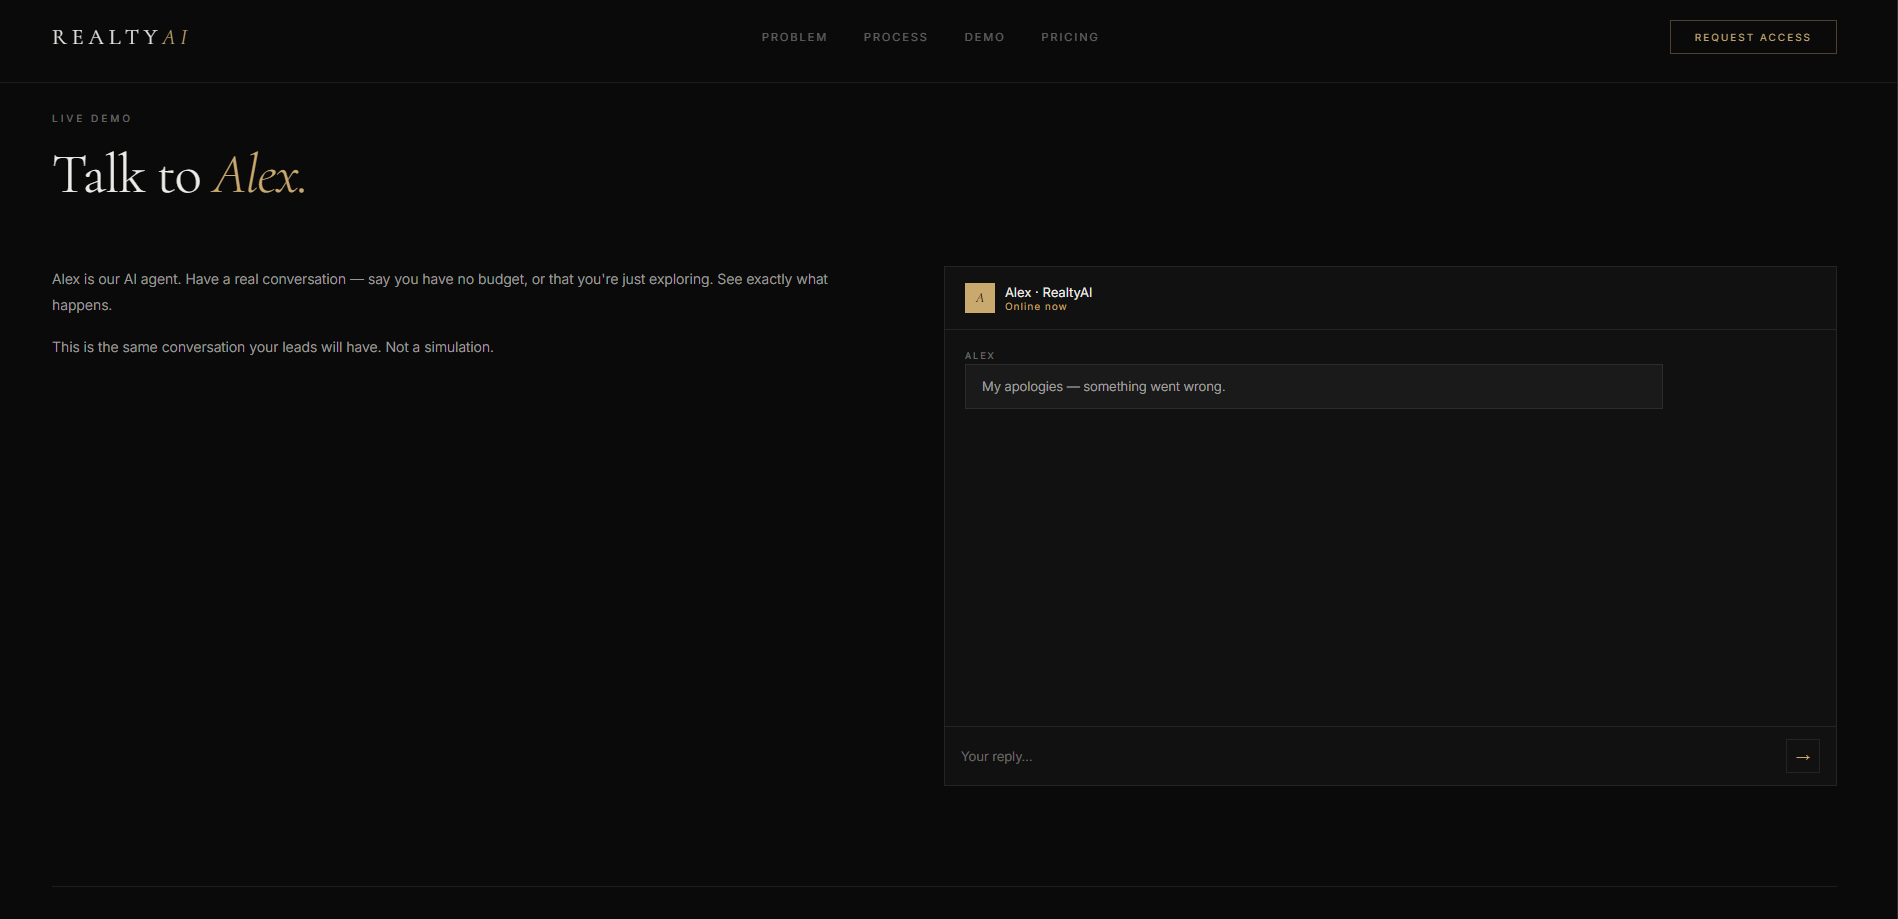Focus the 'Your reply...' input field
The width and height of the screenshot is (1898, 919).
1365,756
